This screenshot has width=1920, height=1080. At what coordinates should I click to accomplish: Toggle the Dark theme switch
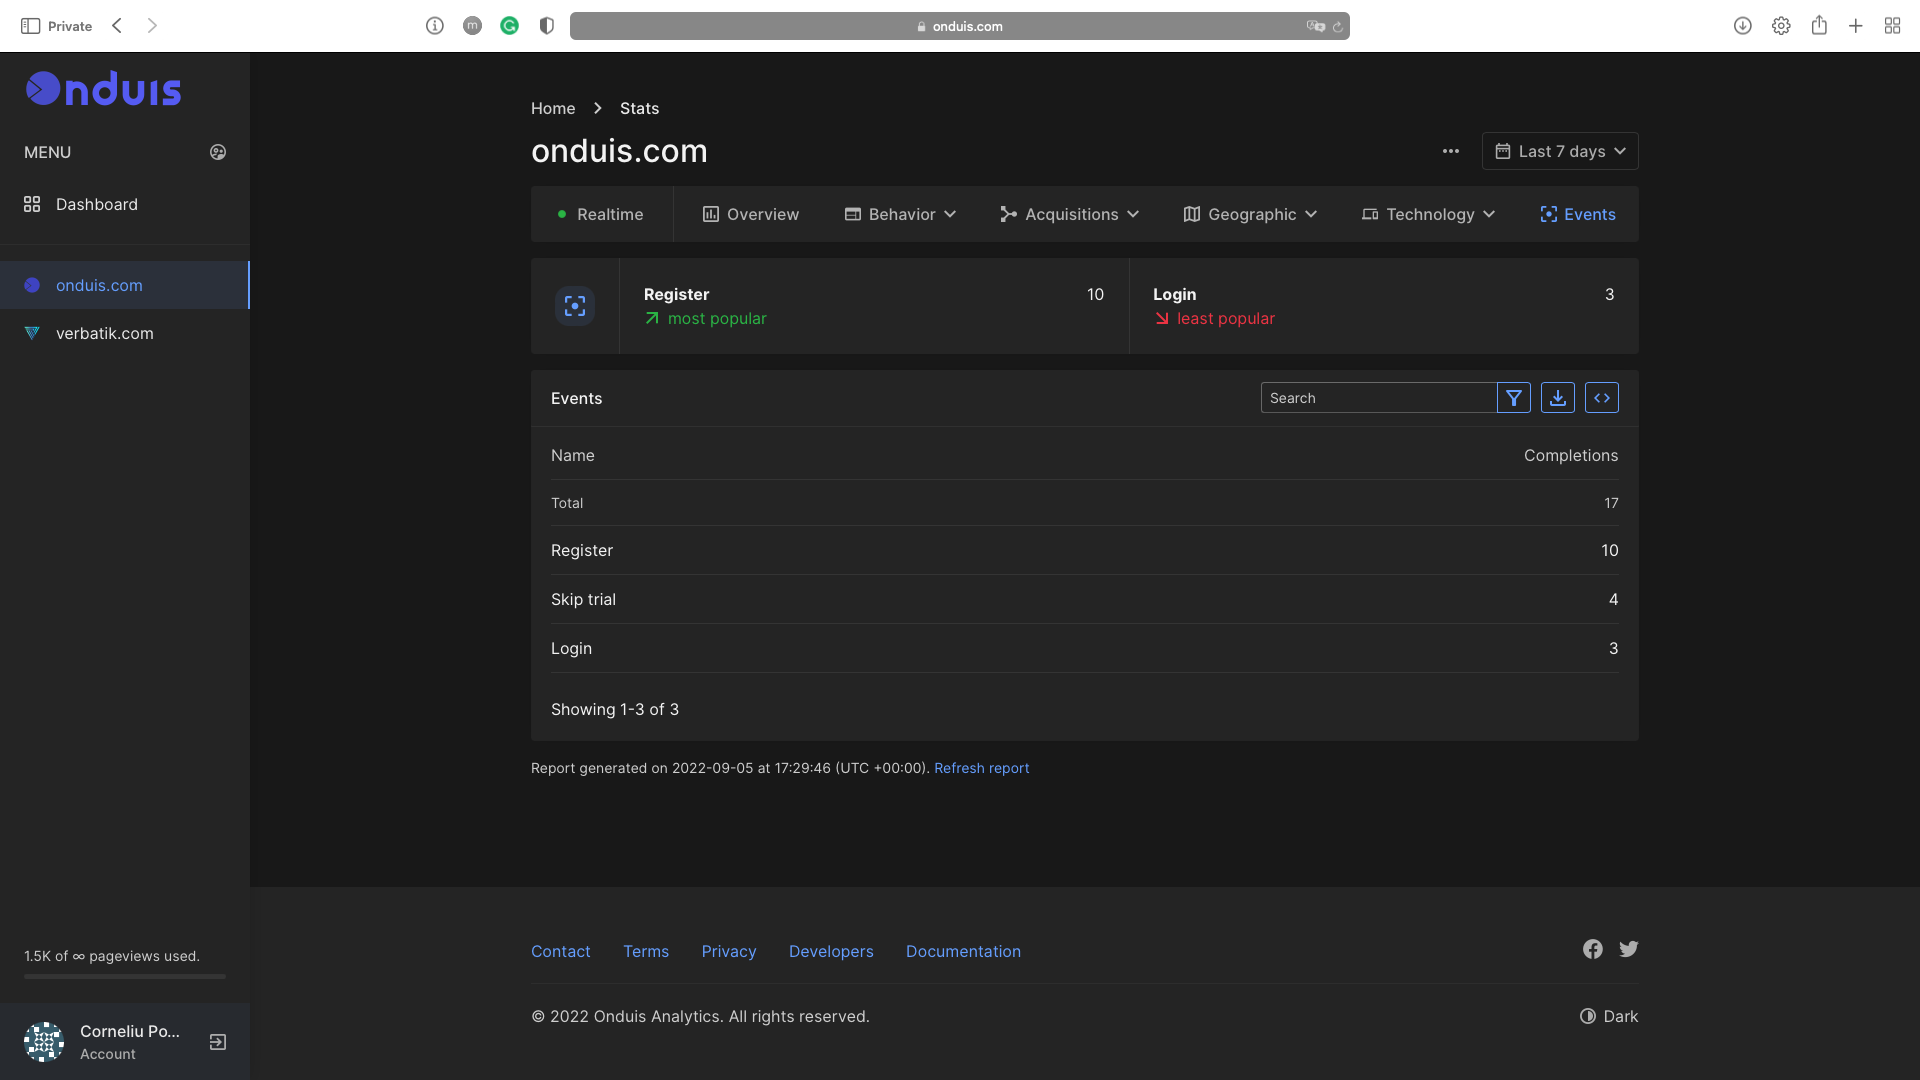pos(1609,1016)
